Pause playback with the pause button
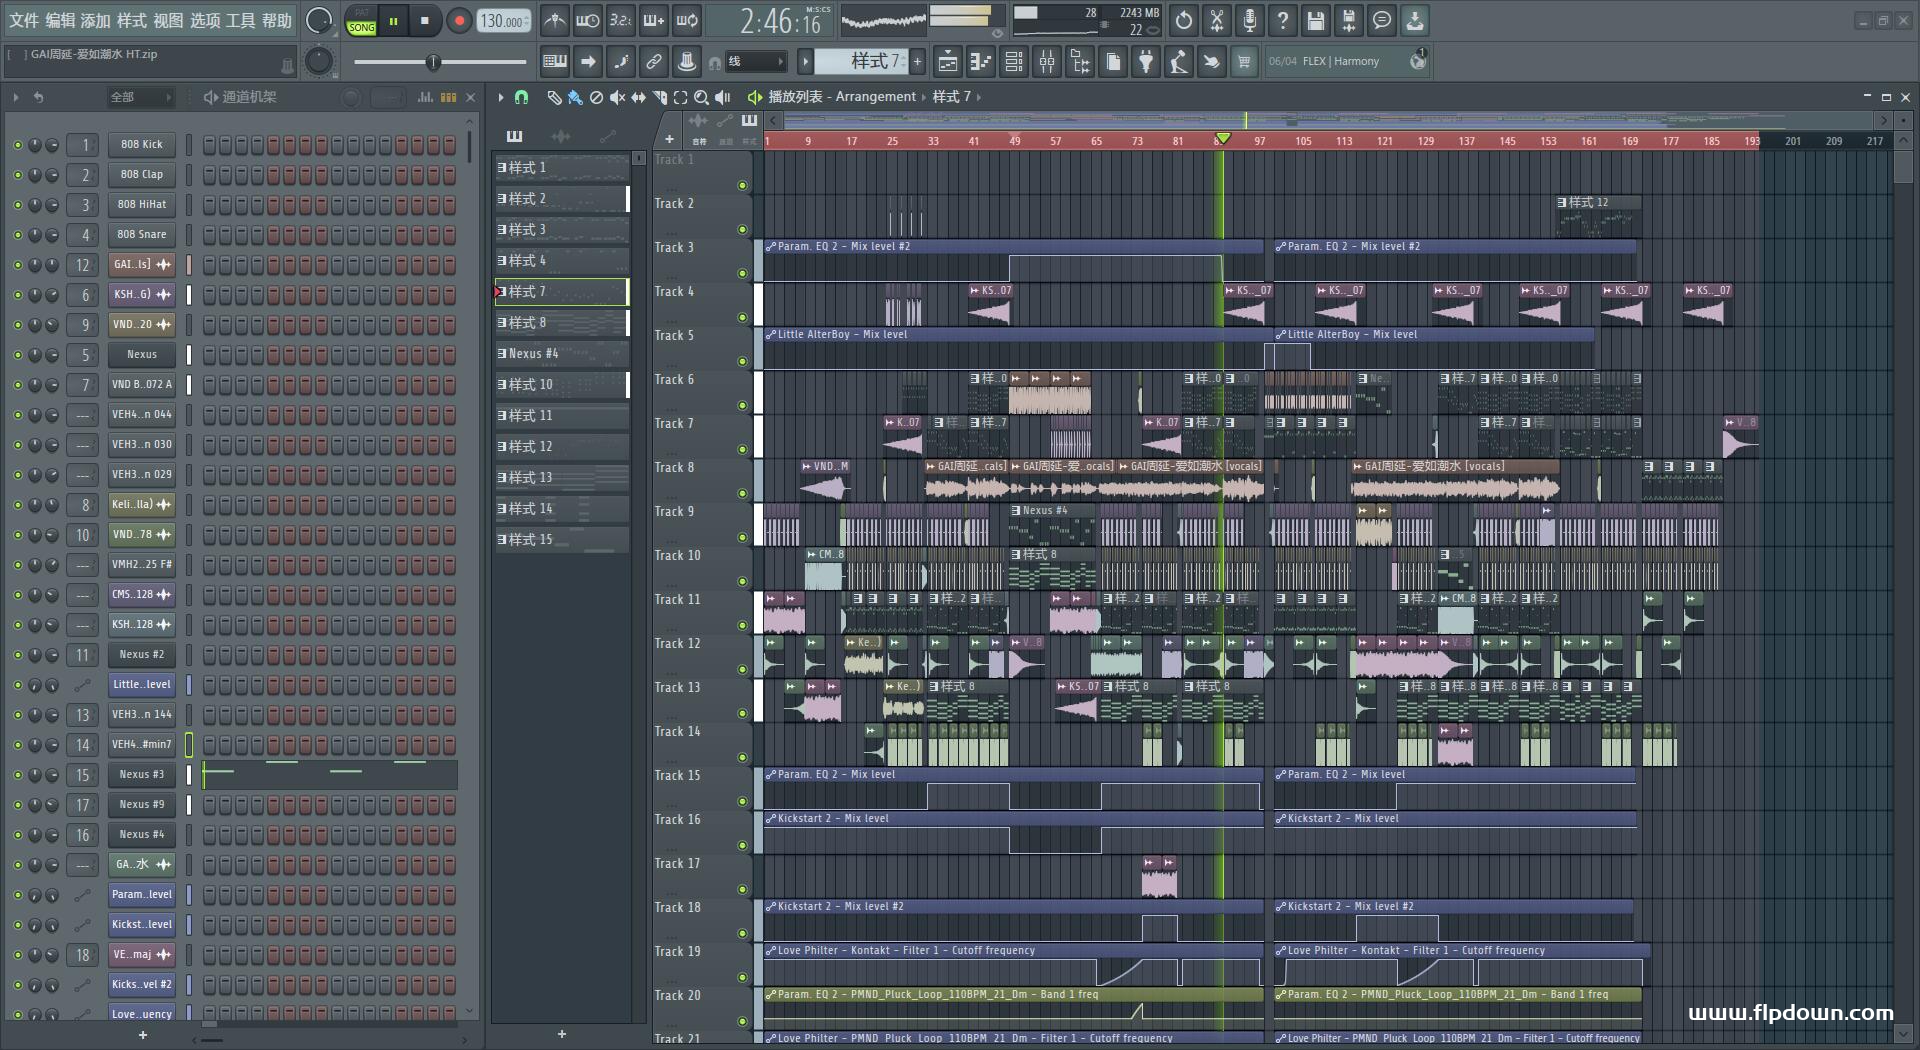The width and height of the screenshot is (1920, 1050). click(x=394, y=21)
